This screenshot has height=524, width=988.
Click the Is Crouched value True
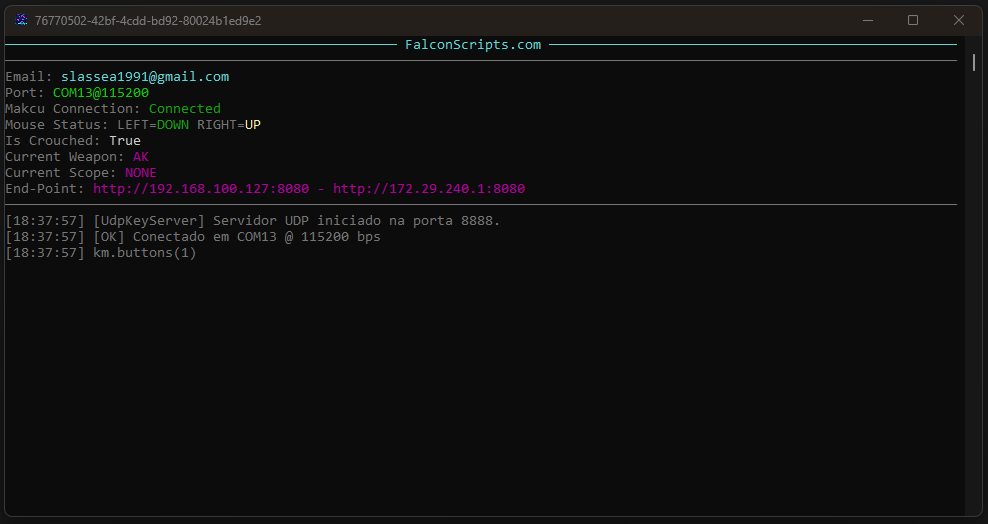coord(125,140)
